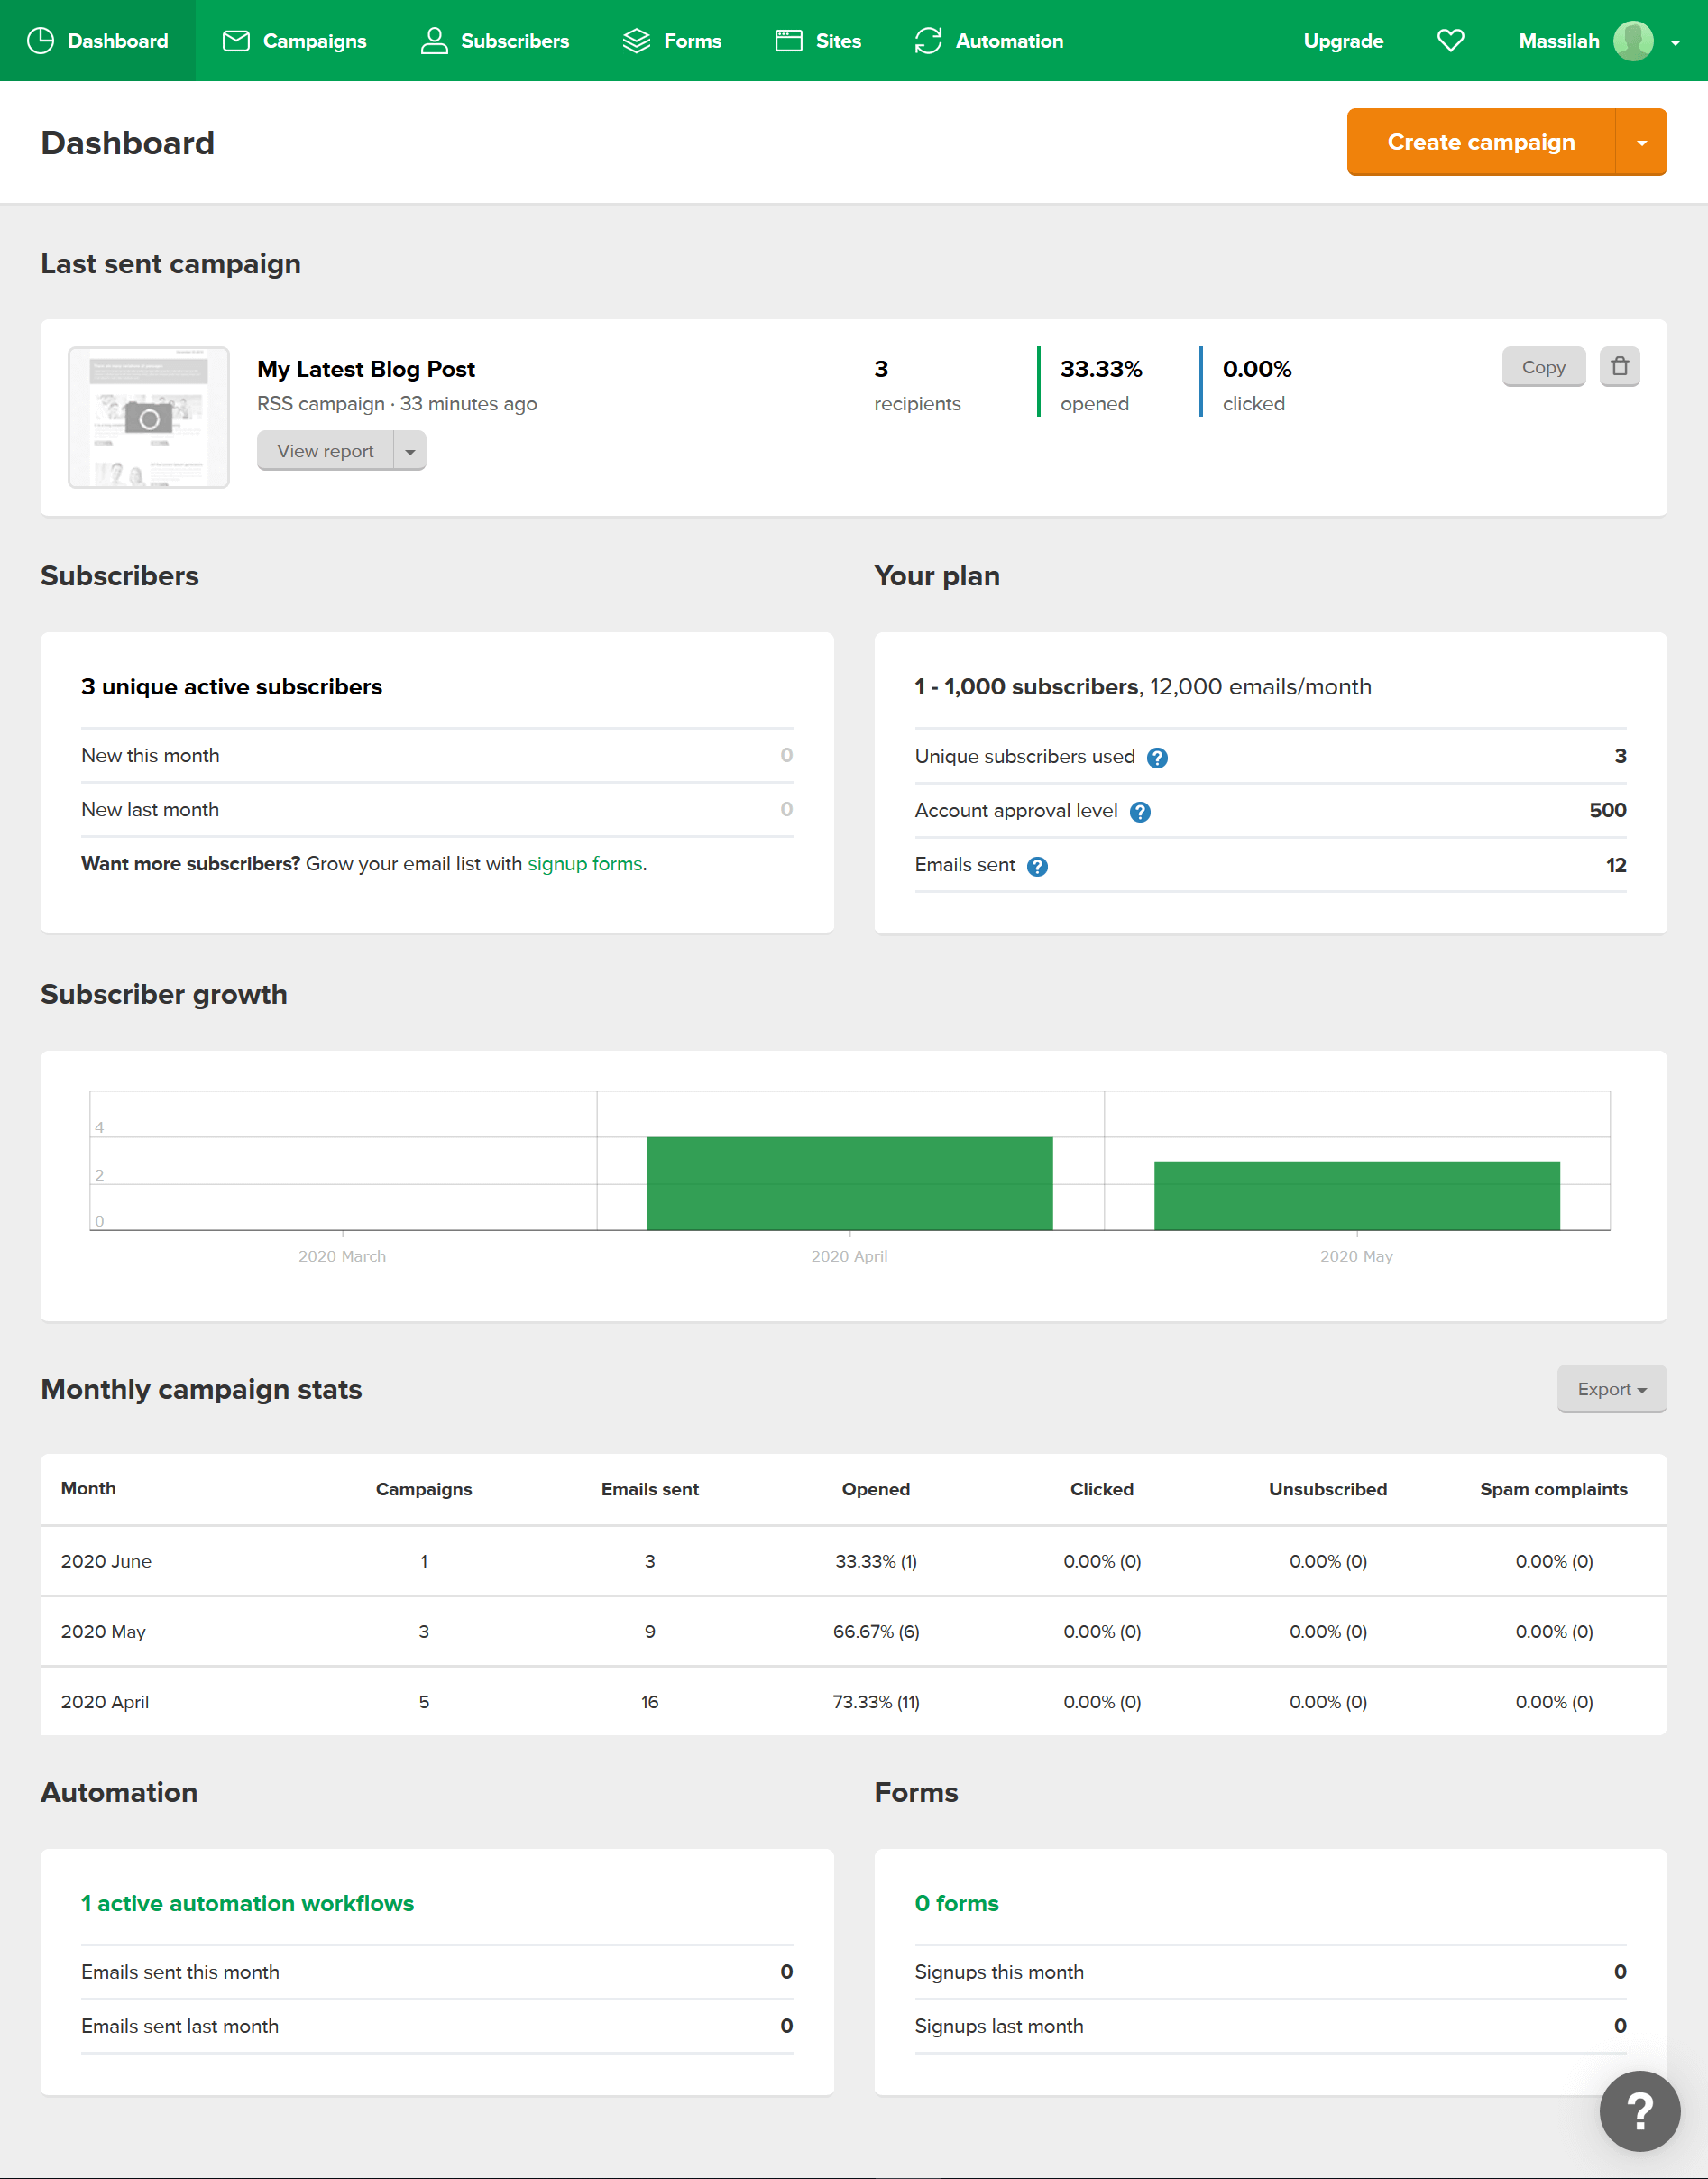Image resolution: width=1708 pixels, height=2179 pixels.
Task: Click the View report button
Action: [x=325, y=451]
